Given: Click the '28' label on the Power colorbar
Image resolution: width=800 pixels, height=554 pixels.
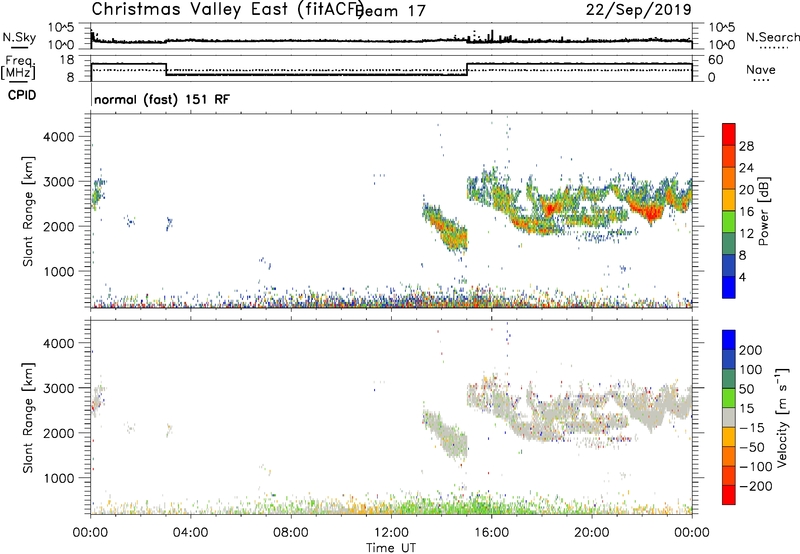Looking at the screenshot, I should tap(746, 146).
